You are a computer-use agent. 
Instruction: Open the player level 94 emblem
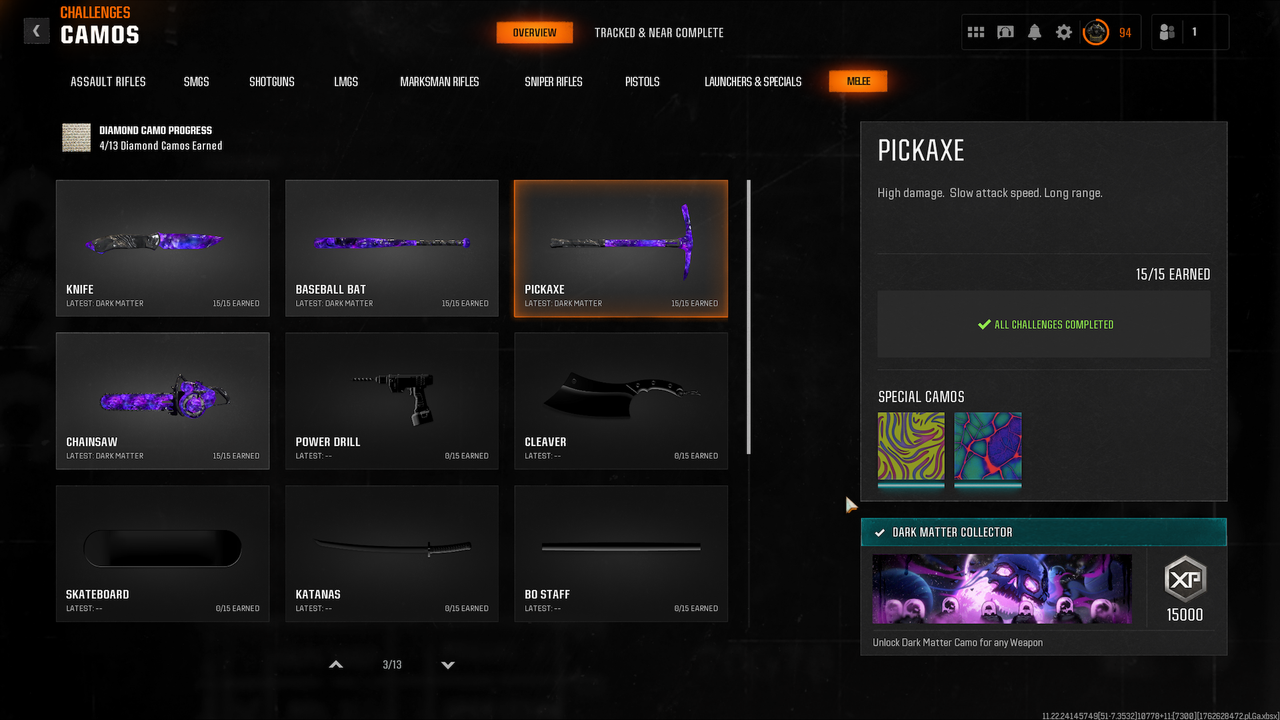click(x=1097, y=32)
